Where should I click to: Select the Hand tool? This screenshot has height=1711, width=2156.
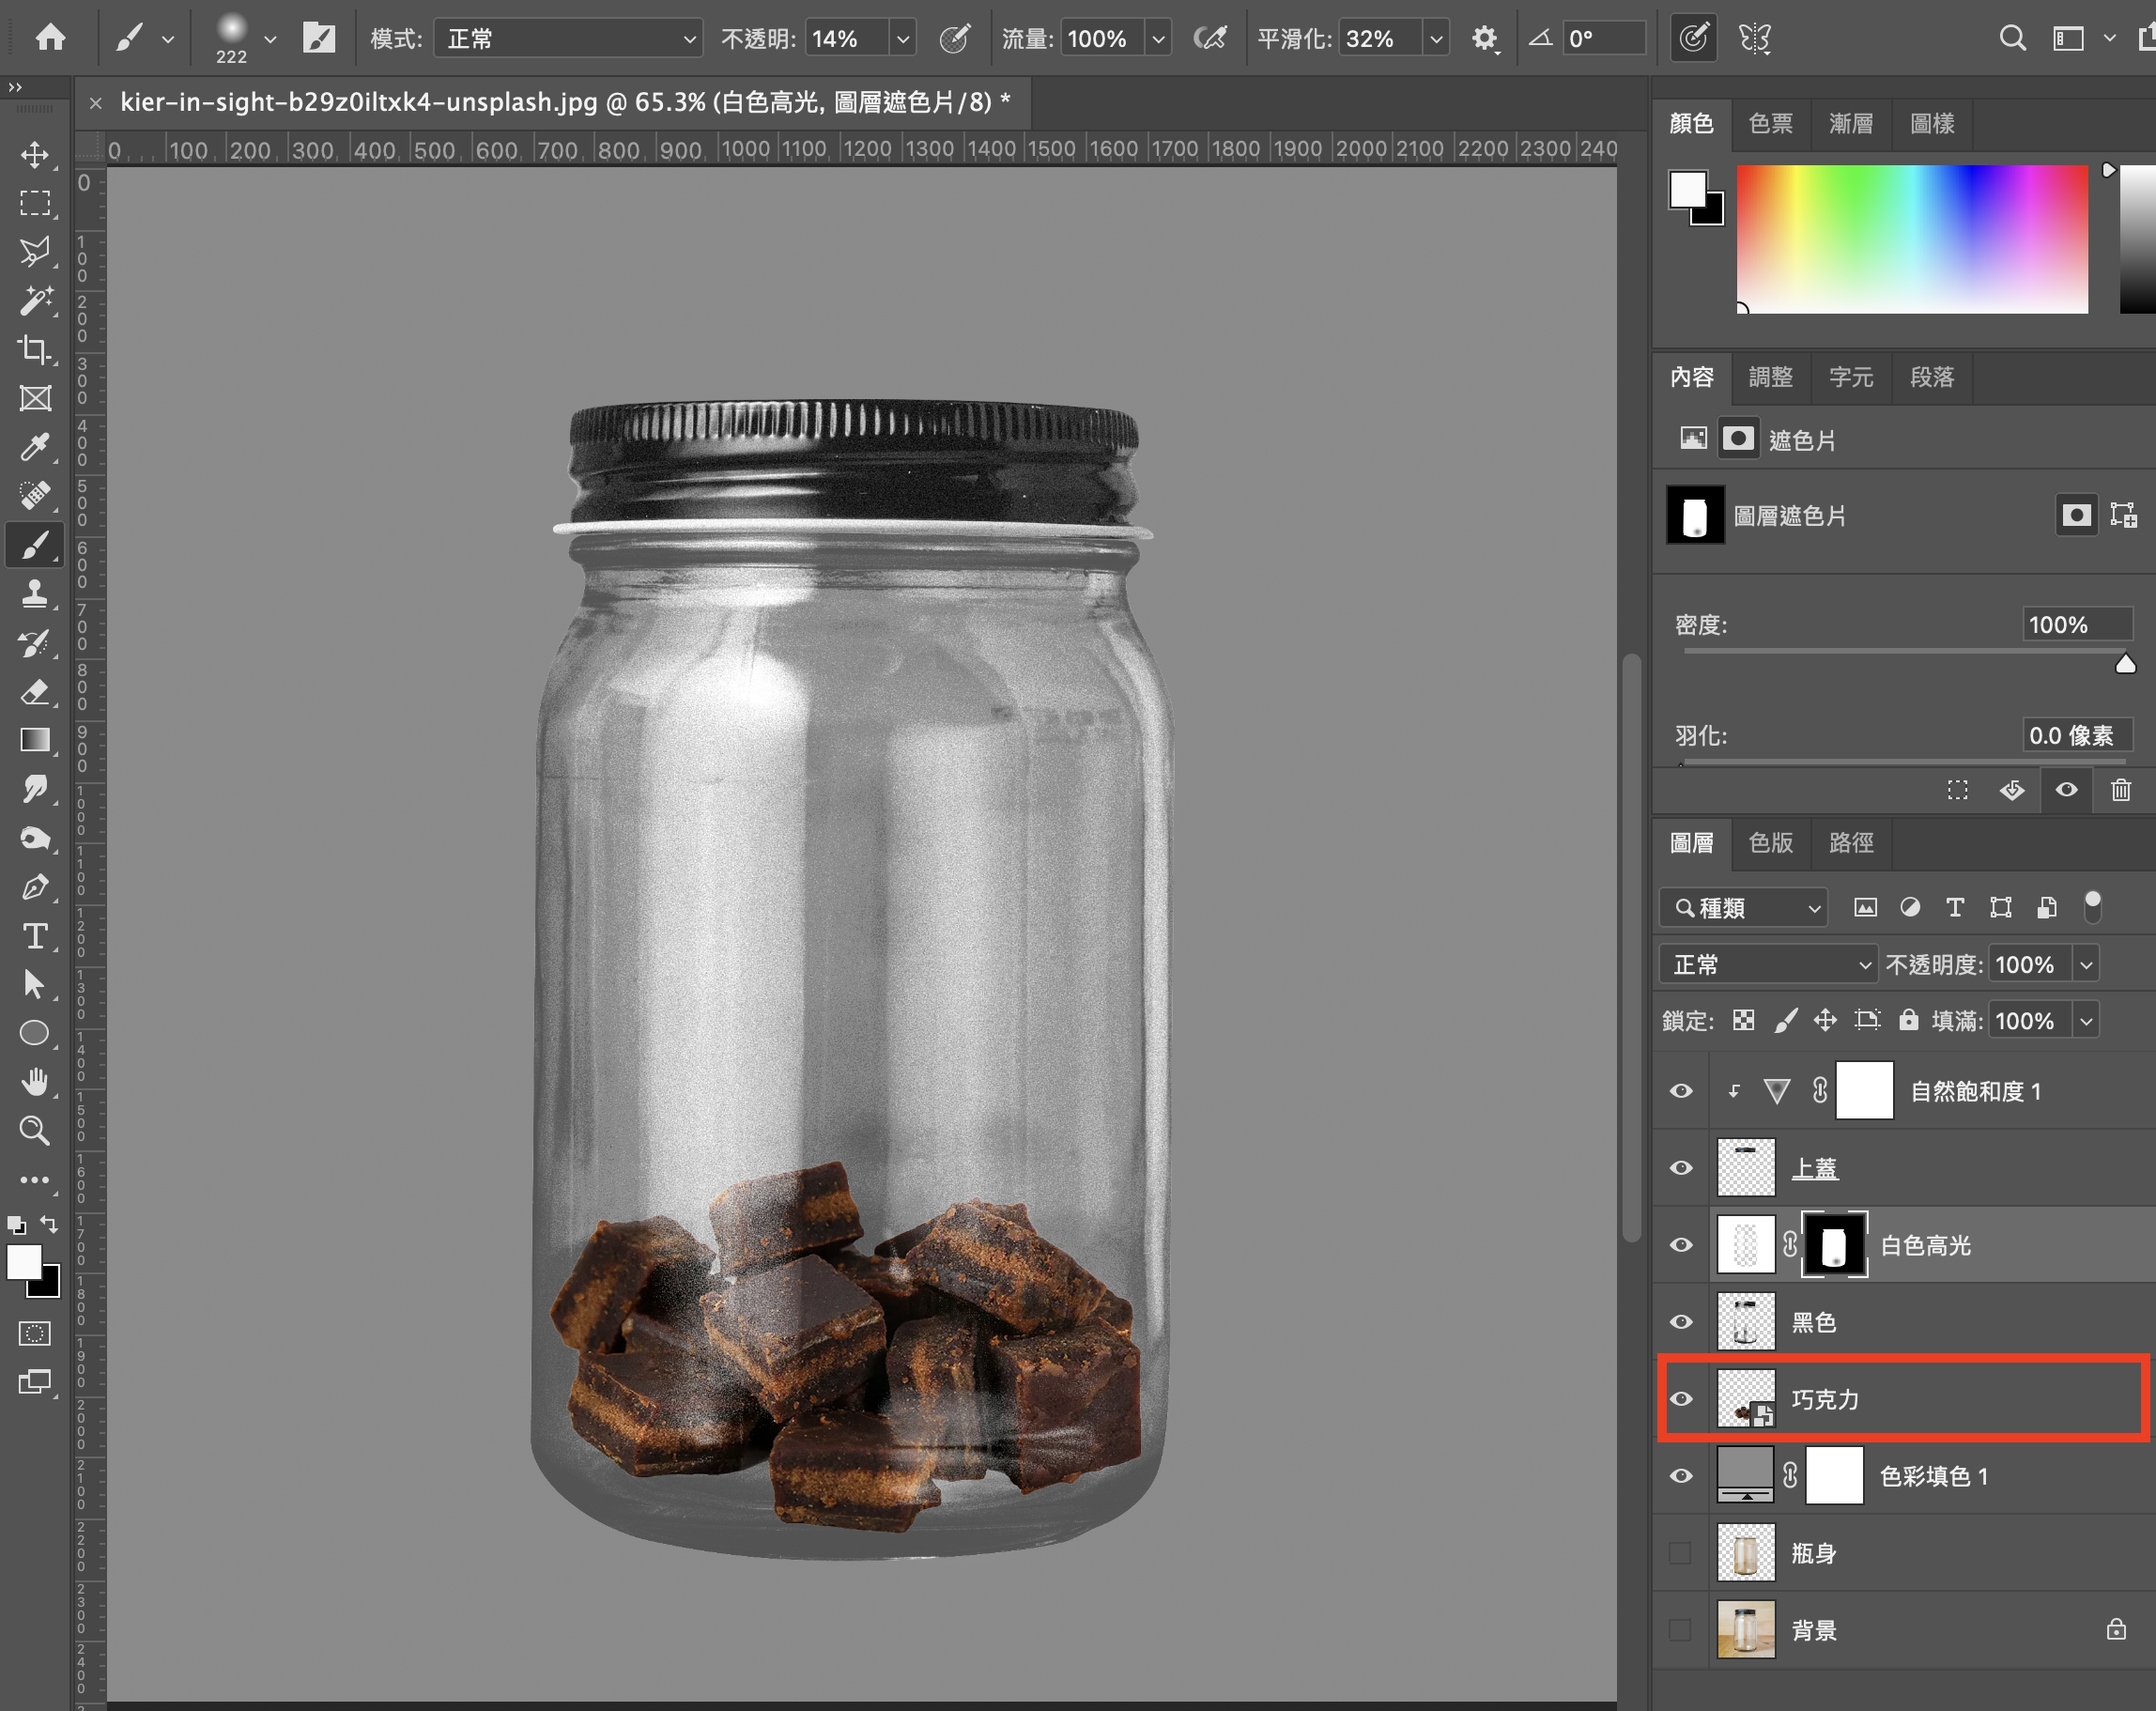click(x=35, y=1082)
